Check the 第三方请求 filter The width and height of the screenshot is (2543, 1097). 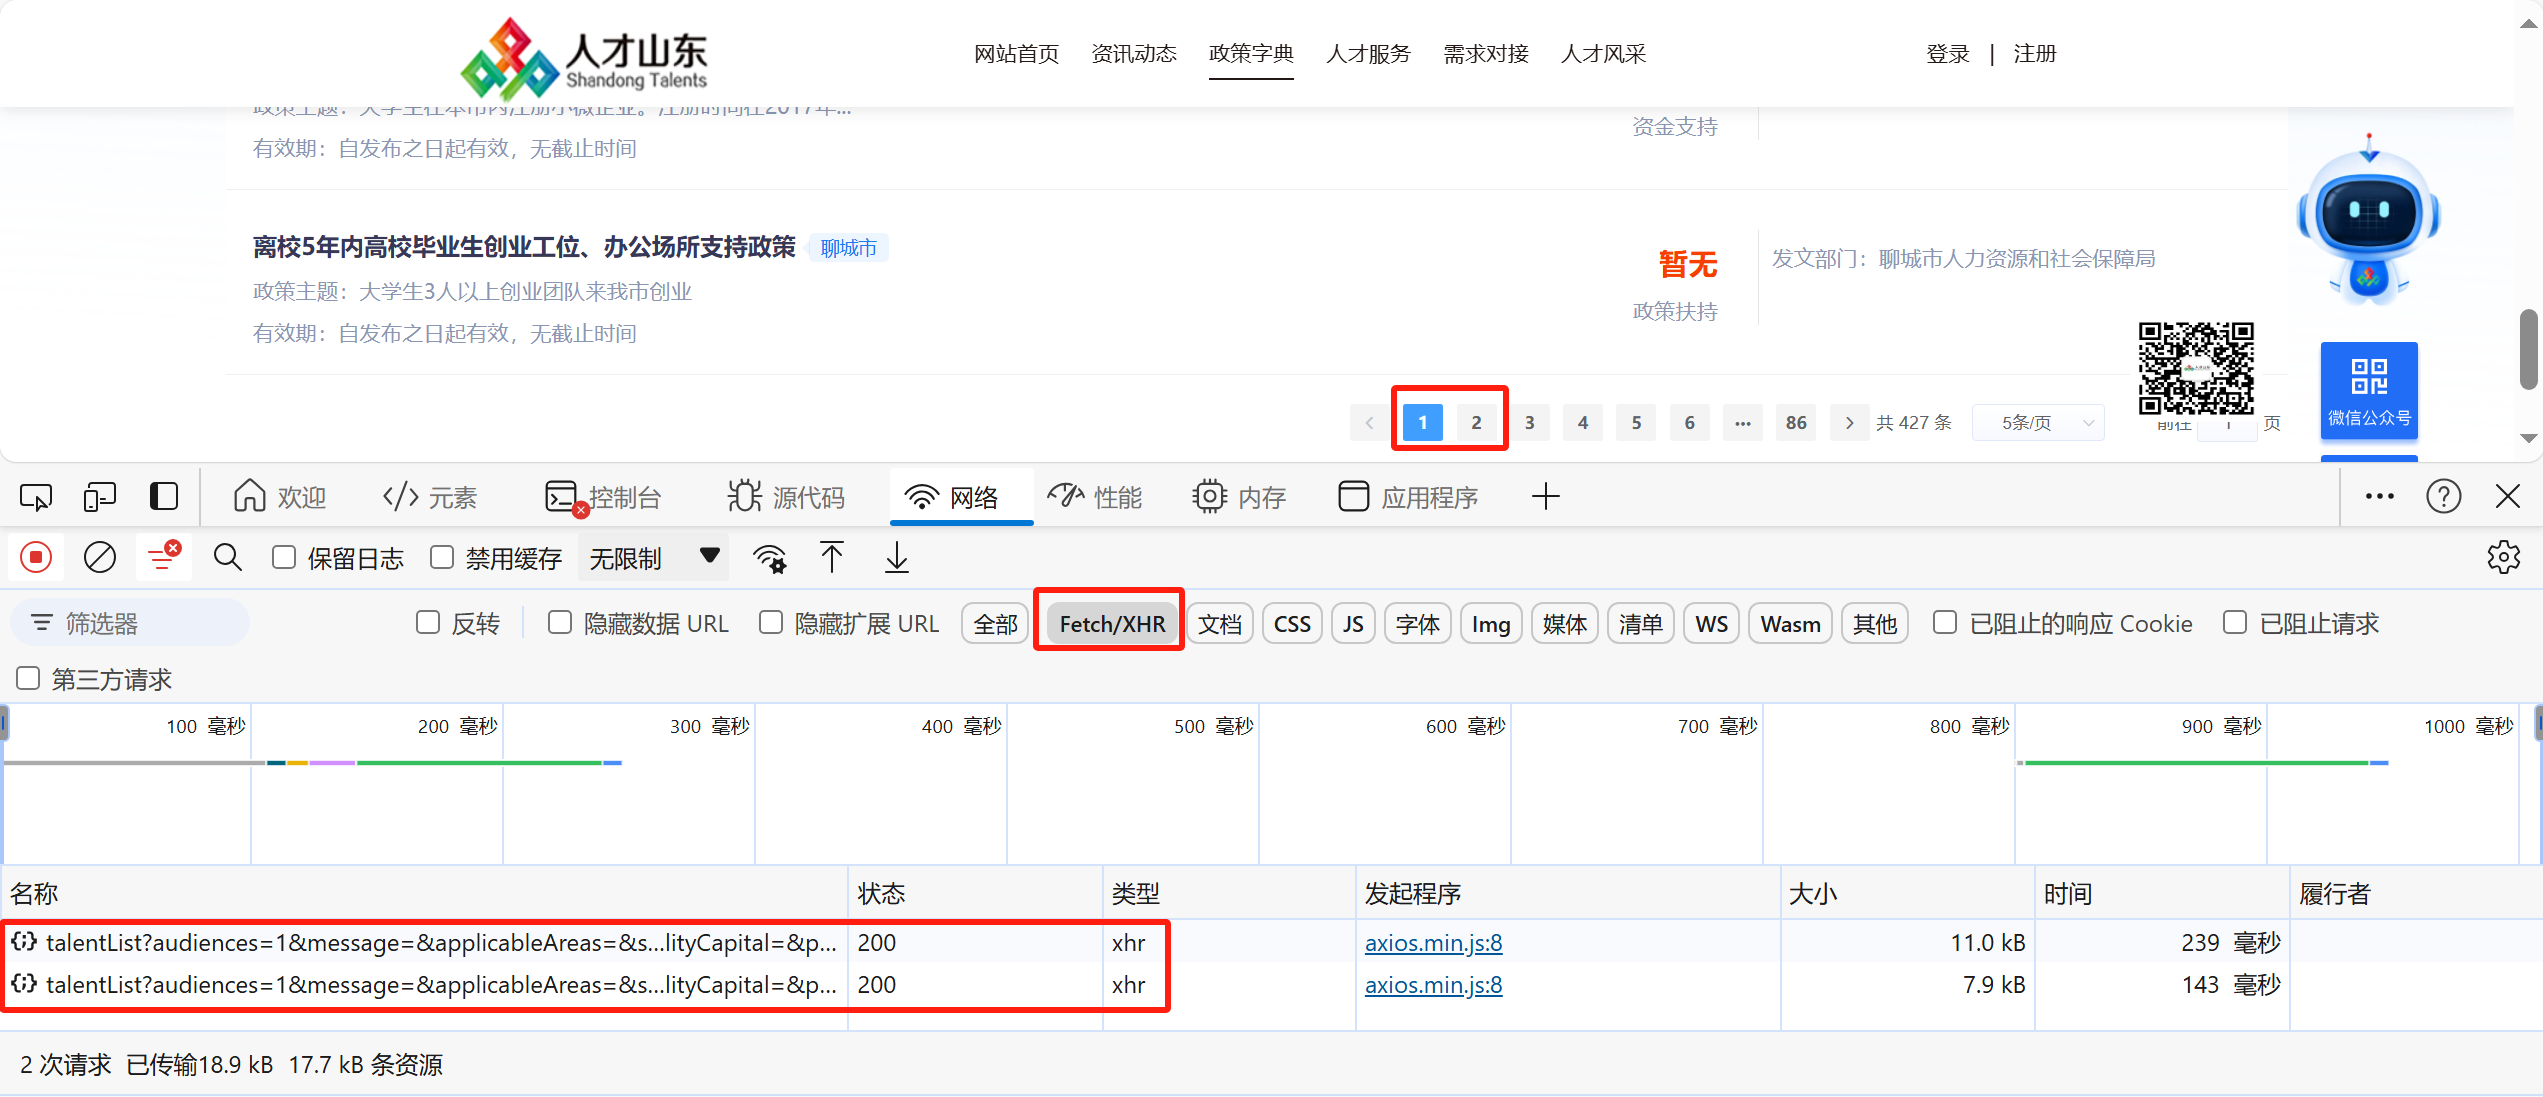coord(27,678)
